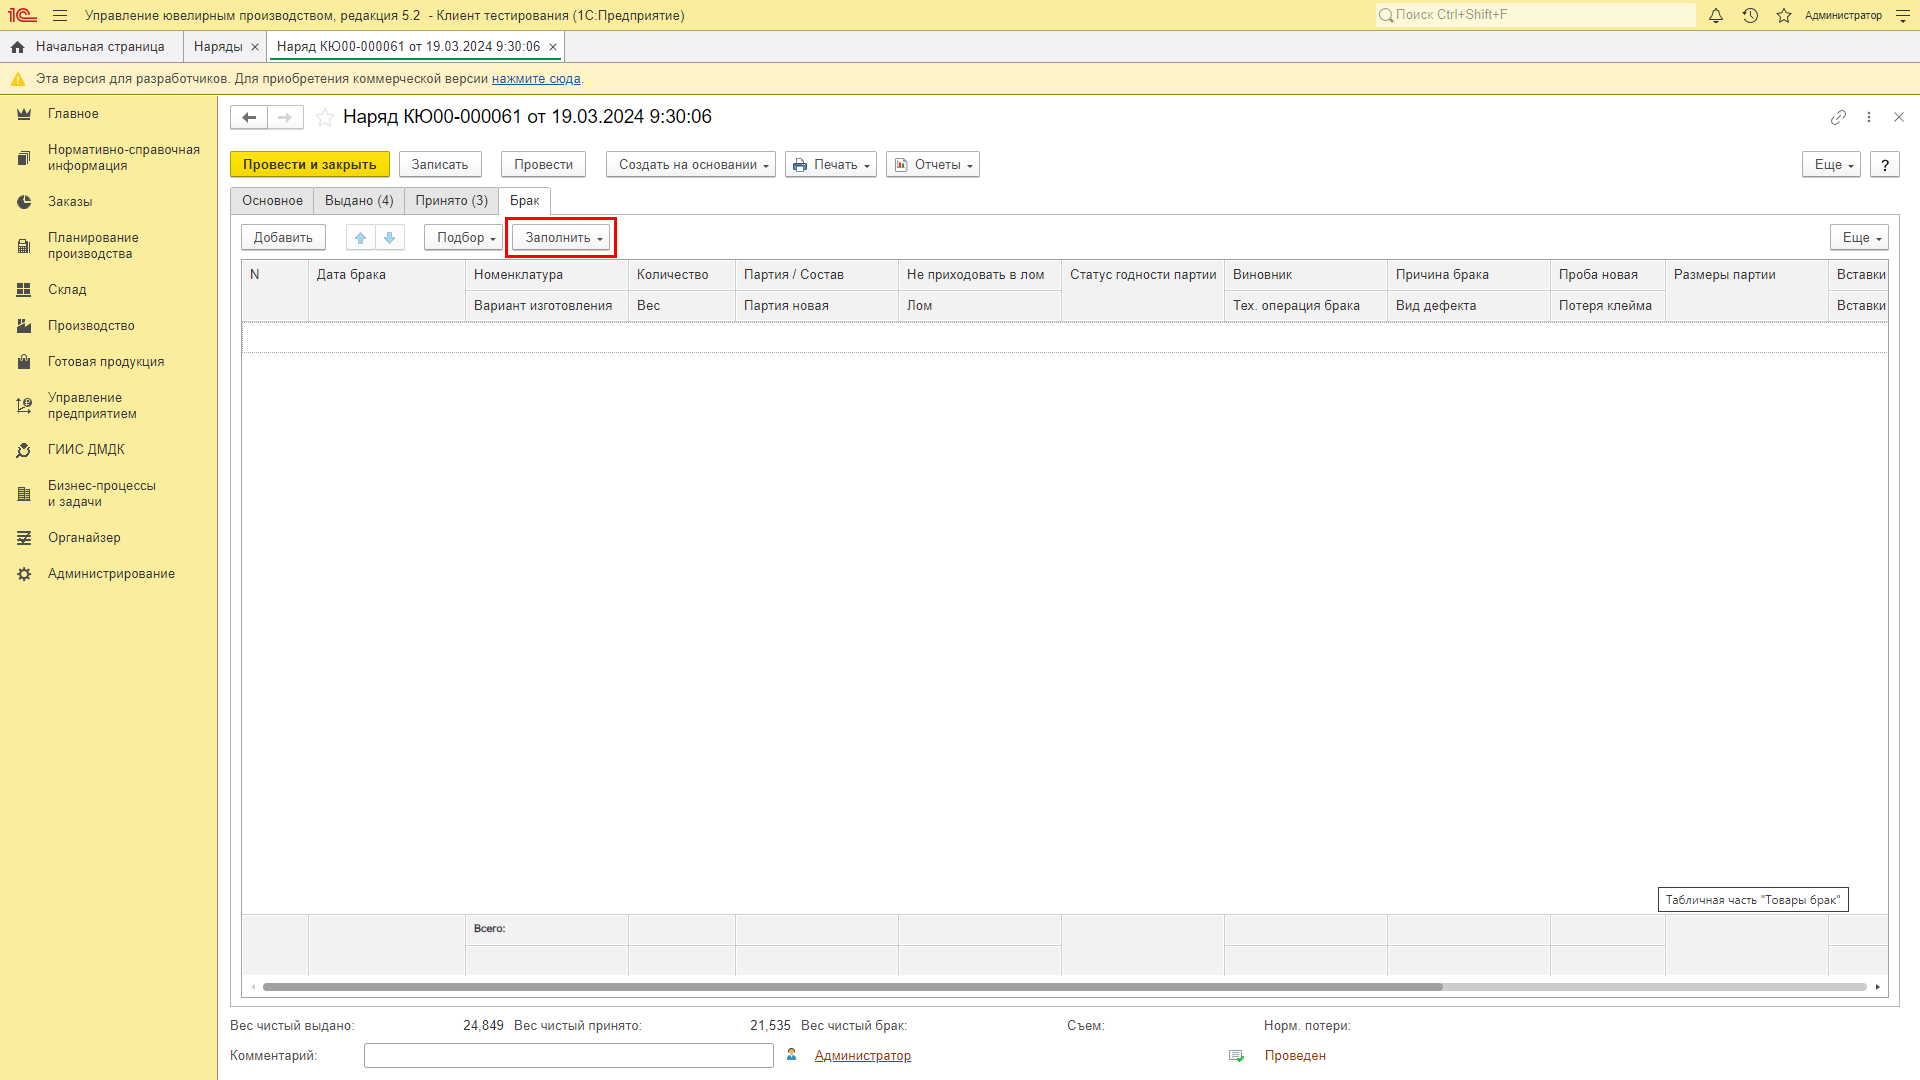
Task: Close the Наряд КЮ00-000061 tab
Action: 553,47
